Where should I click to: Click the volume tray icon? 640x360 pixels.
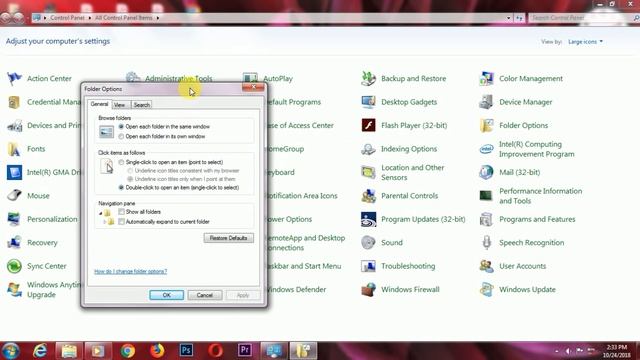[x=568, y=351]
